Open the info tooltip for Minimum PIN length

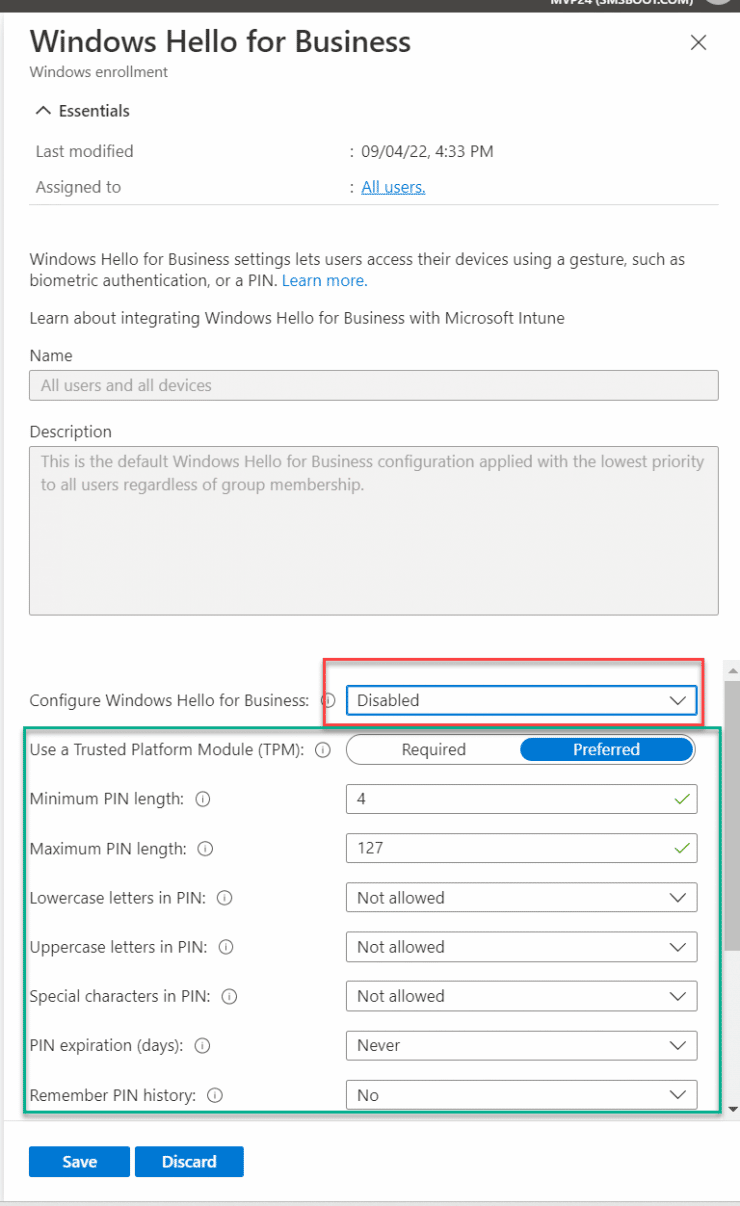(203, 798)
